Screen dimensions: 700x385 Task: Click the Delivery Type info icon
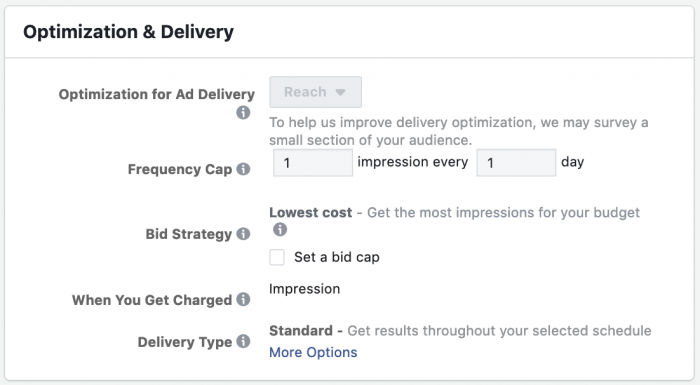(243, 341)
